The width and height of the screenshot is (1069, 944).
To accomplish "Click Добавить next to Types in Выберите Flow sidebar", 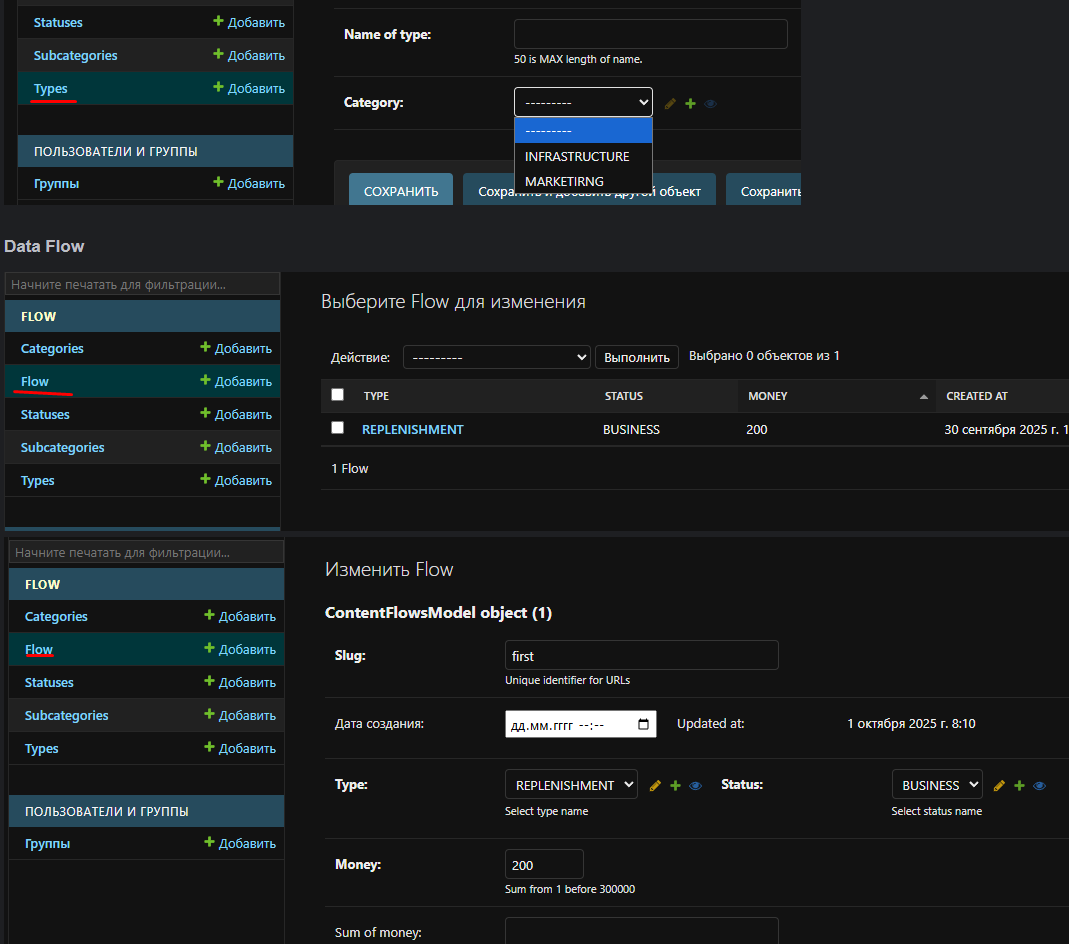I will pos(236,480).
